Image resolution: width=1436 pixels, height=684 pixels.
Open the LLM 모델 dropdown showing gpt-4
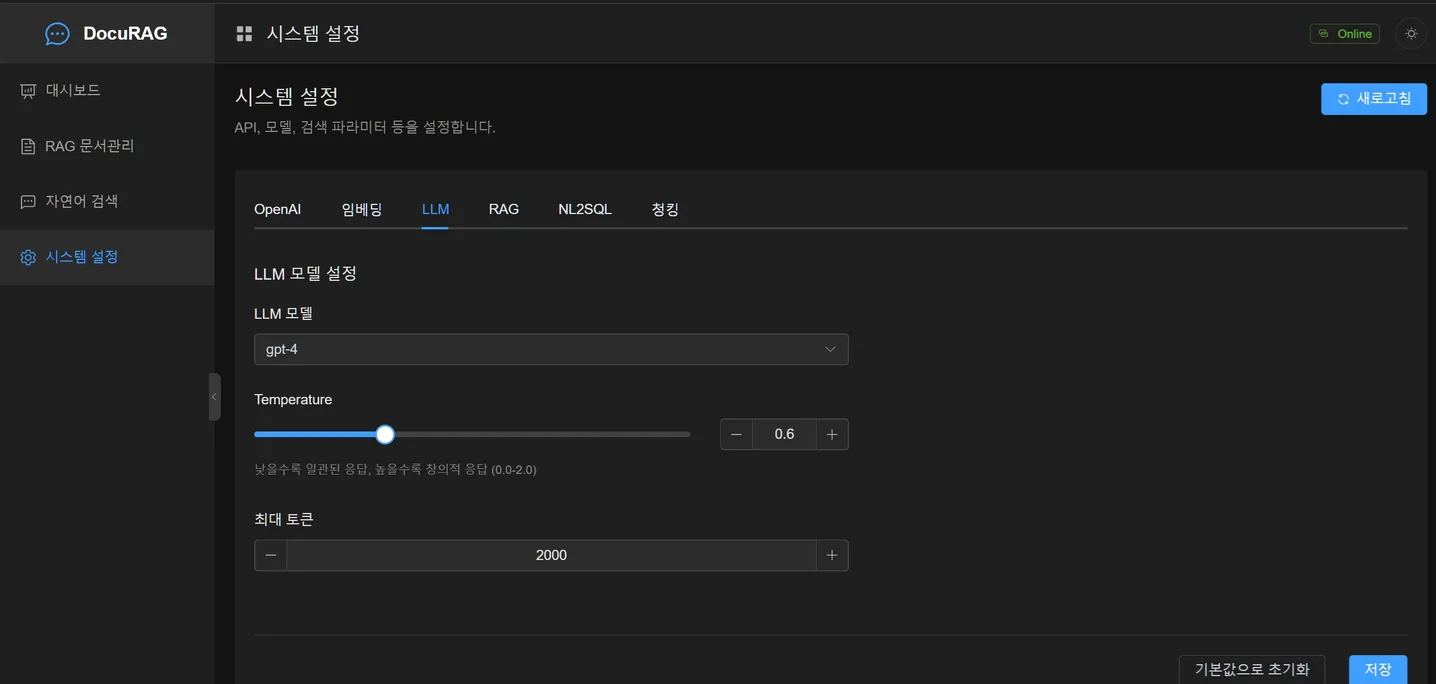[550, 349]
